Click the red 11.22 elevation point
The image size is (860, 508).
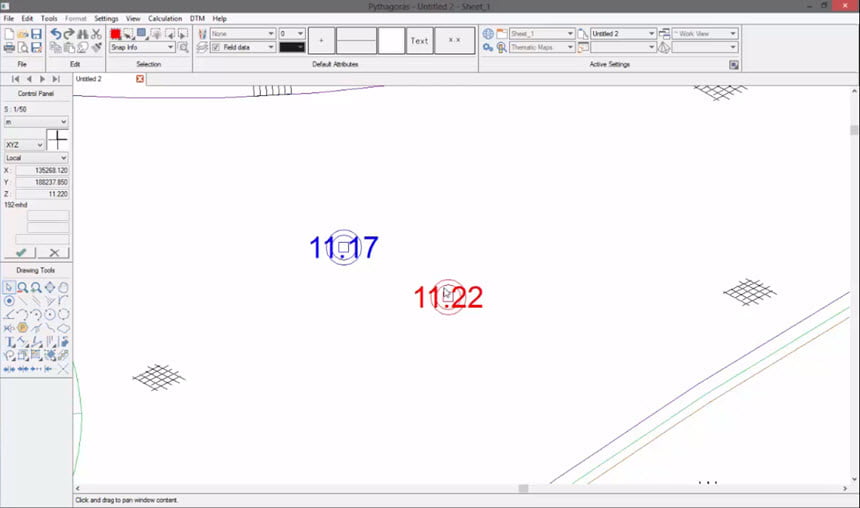[448, 297]
